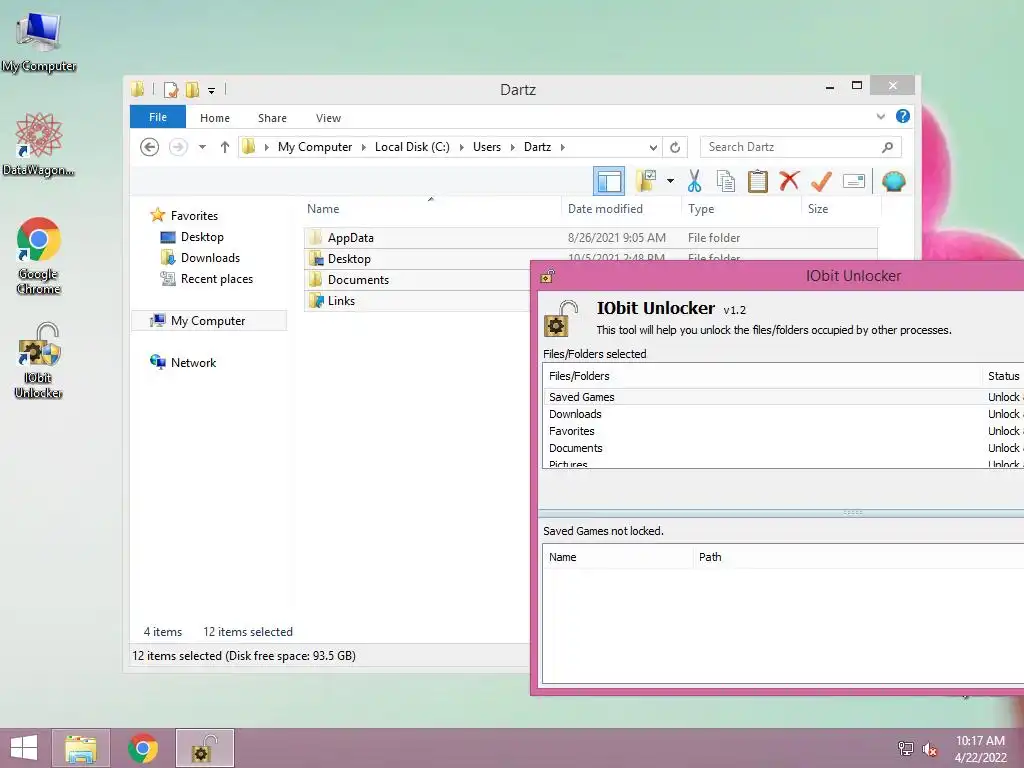Open the Google Chrome desktop shortcut

coord(39,255)
